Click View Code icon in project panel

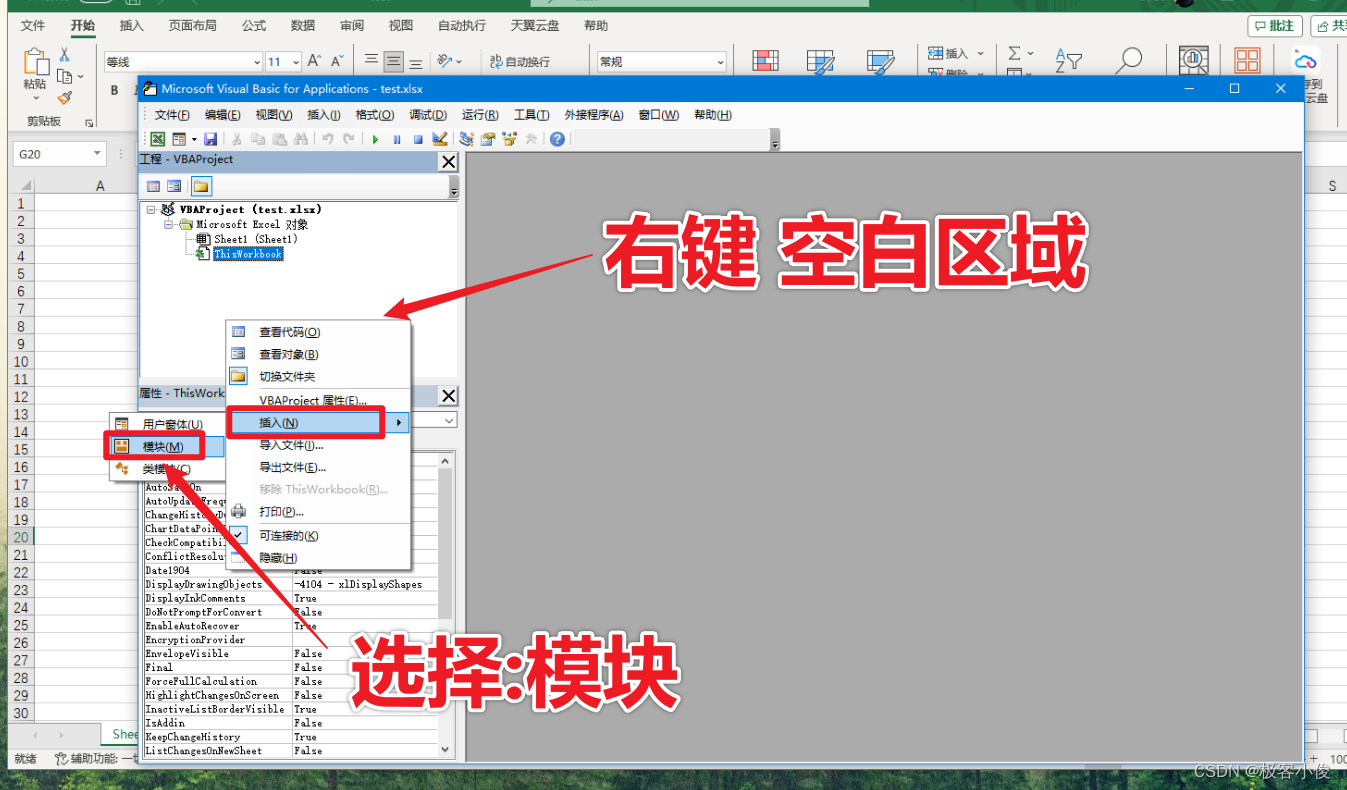point(154,186)
